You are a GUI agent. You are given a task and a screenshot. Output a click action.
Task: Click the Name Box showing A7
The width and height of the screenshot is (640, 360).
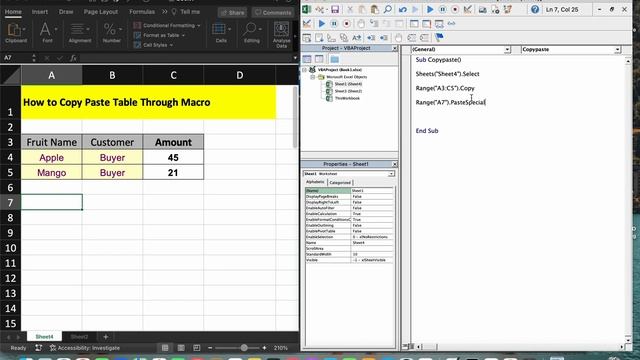click(x=16, y=58)
